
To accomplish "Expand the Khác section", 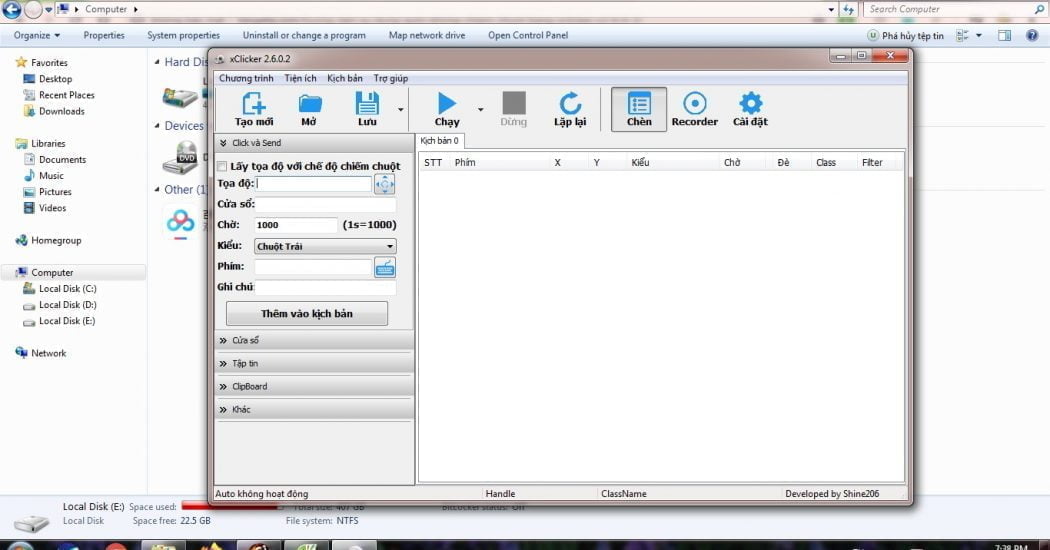I will (314, 409).
